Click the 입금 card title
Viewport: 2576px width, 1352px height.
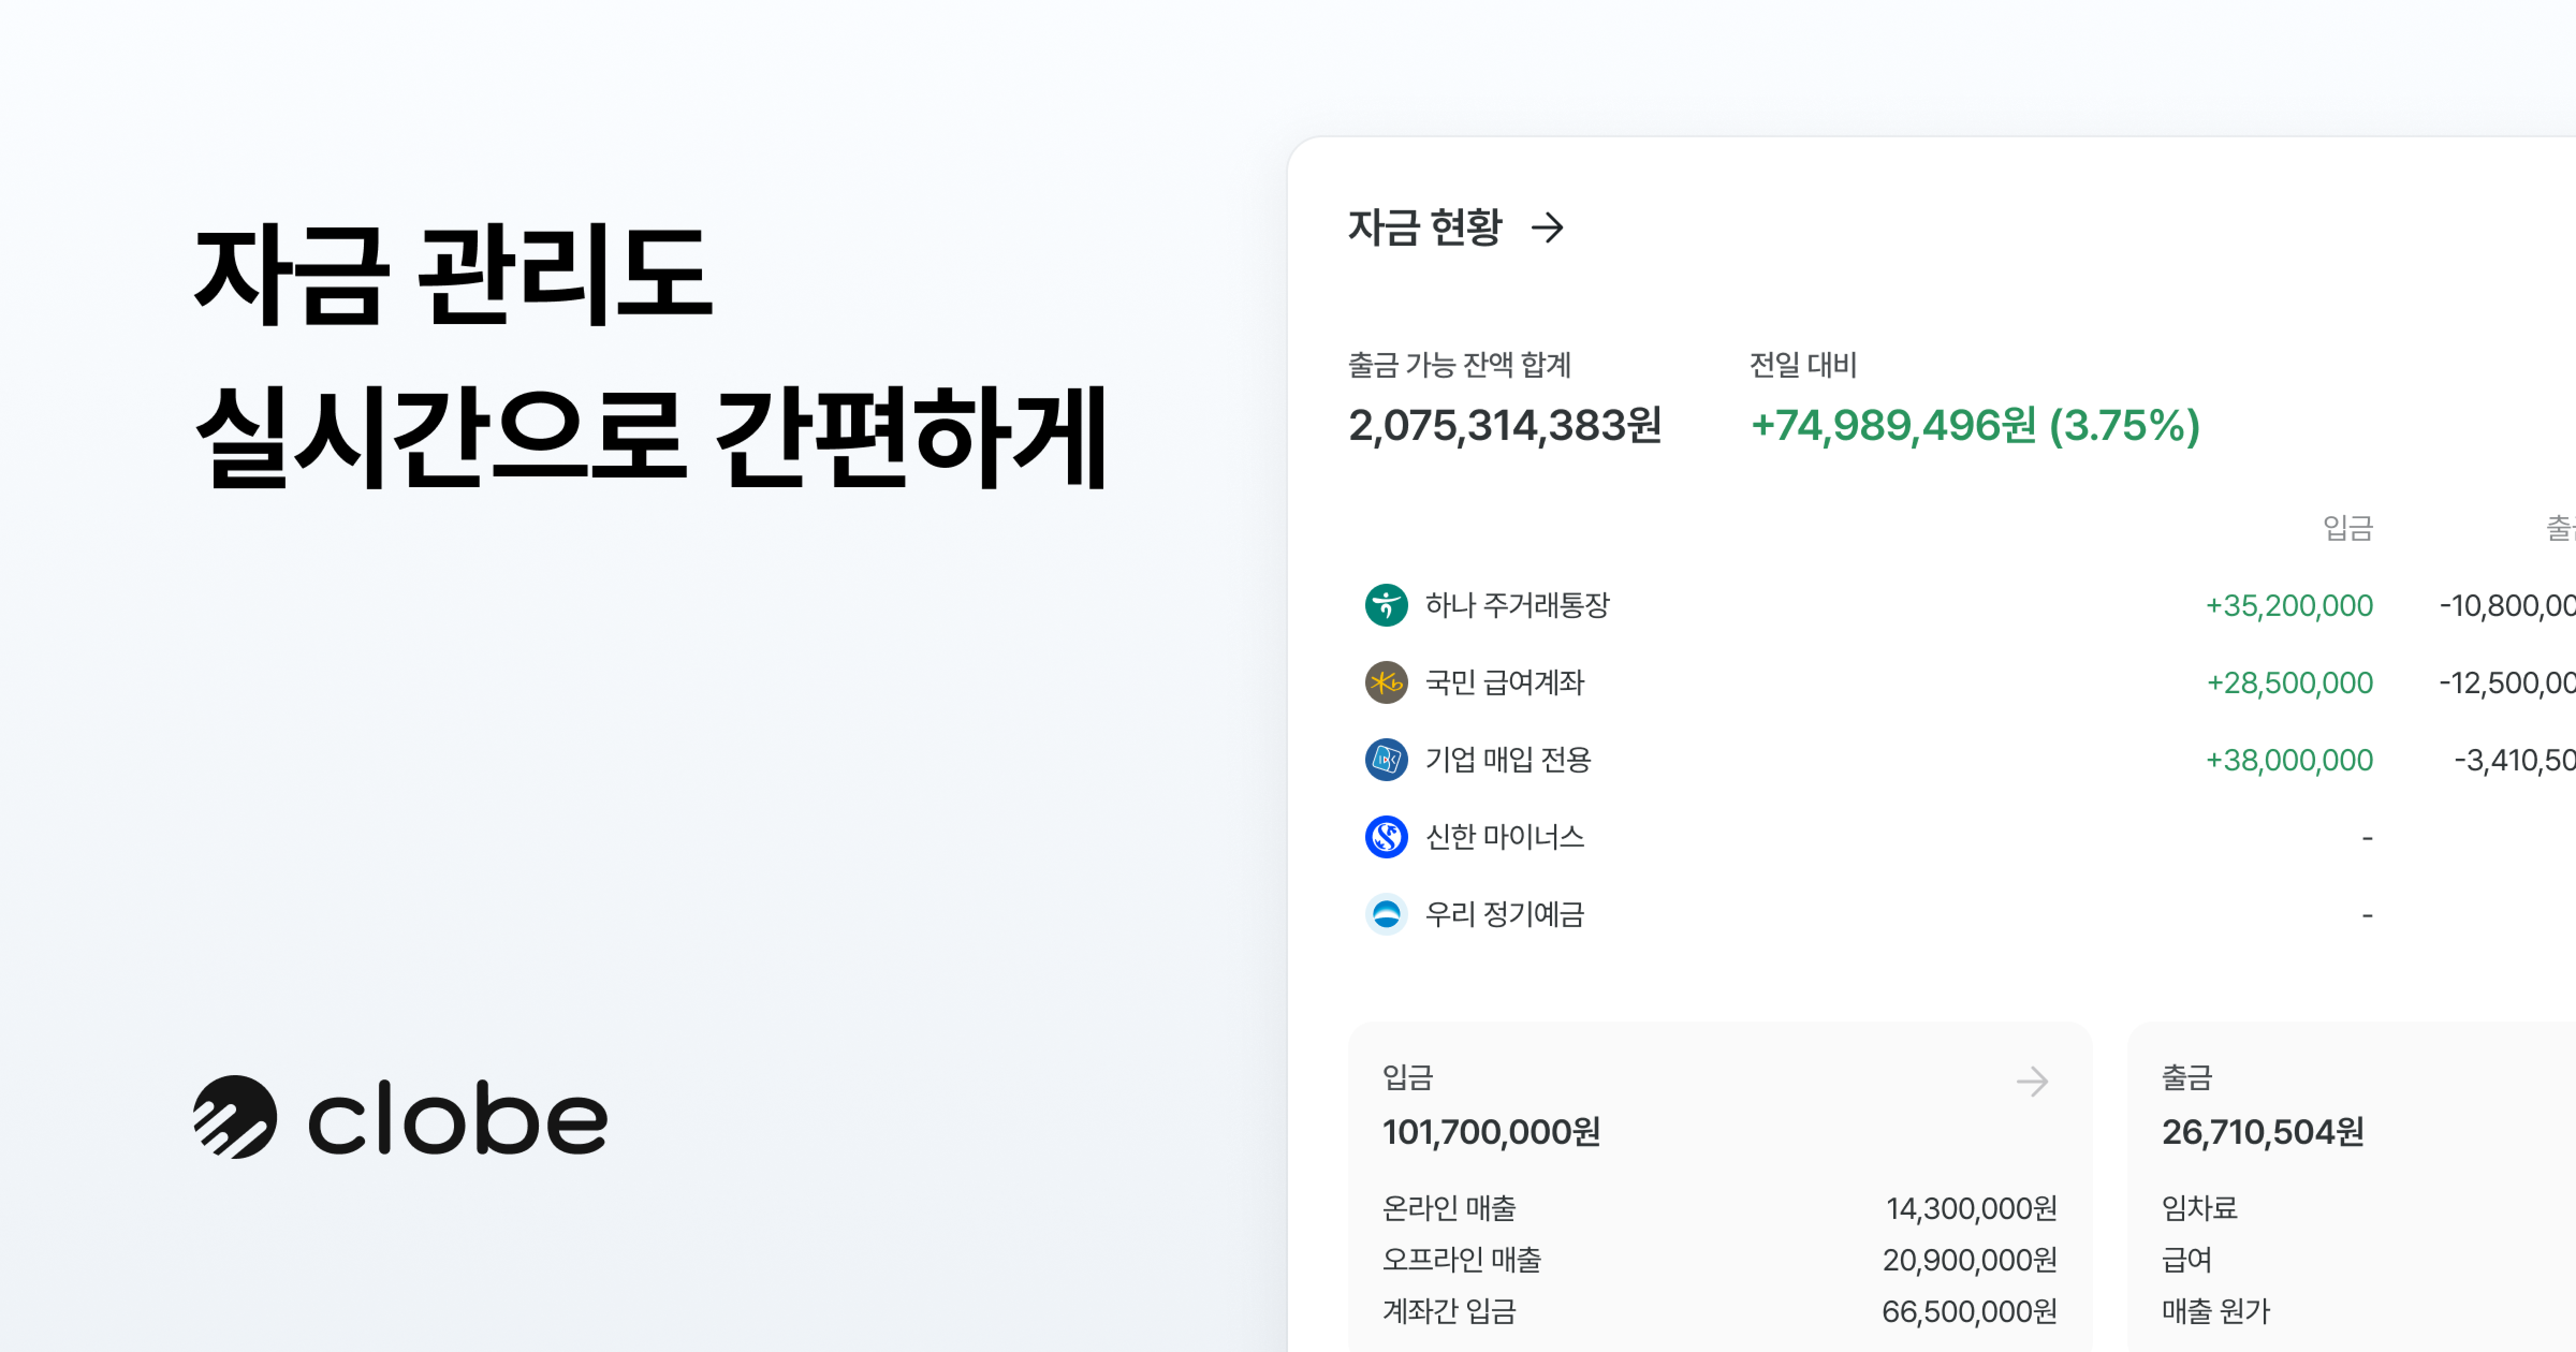pos(1408,1077)
